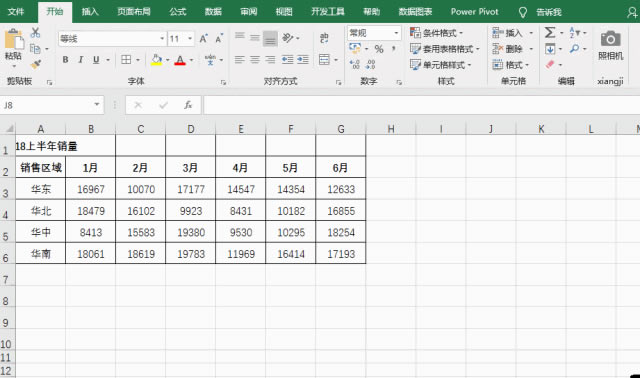Click the AutoSum sigma icon
This screenshot has height=378, width=640.
coord(550,32)
